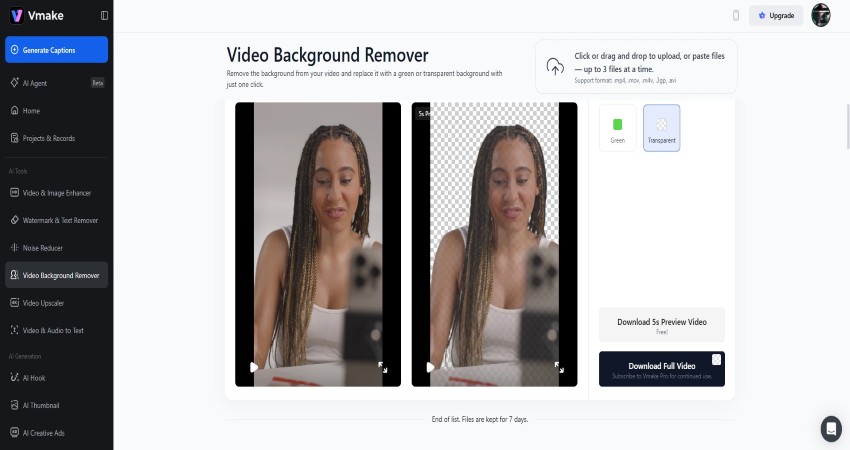Viewport: 850px width, 450px height.
Task: Click Download 5s Preview Video
Action: coord(661,325)
